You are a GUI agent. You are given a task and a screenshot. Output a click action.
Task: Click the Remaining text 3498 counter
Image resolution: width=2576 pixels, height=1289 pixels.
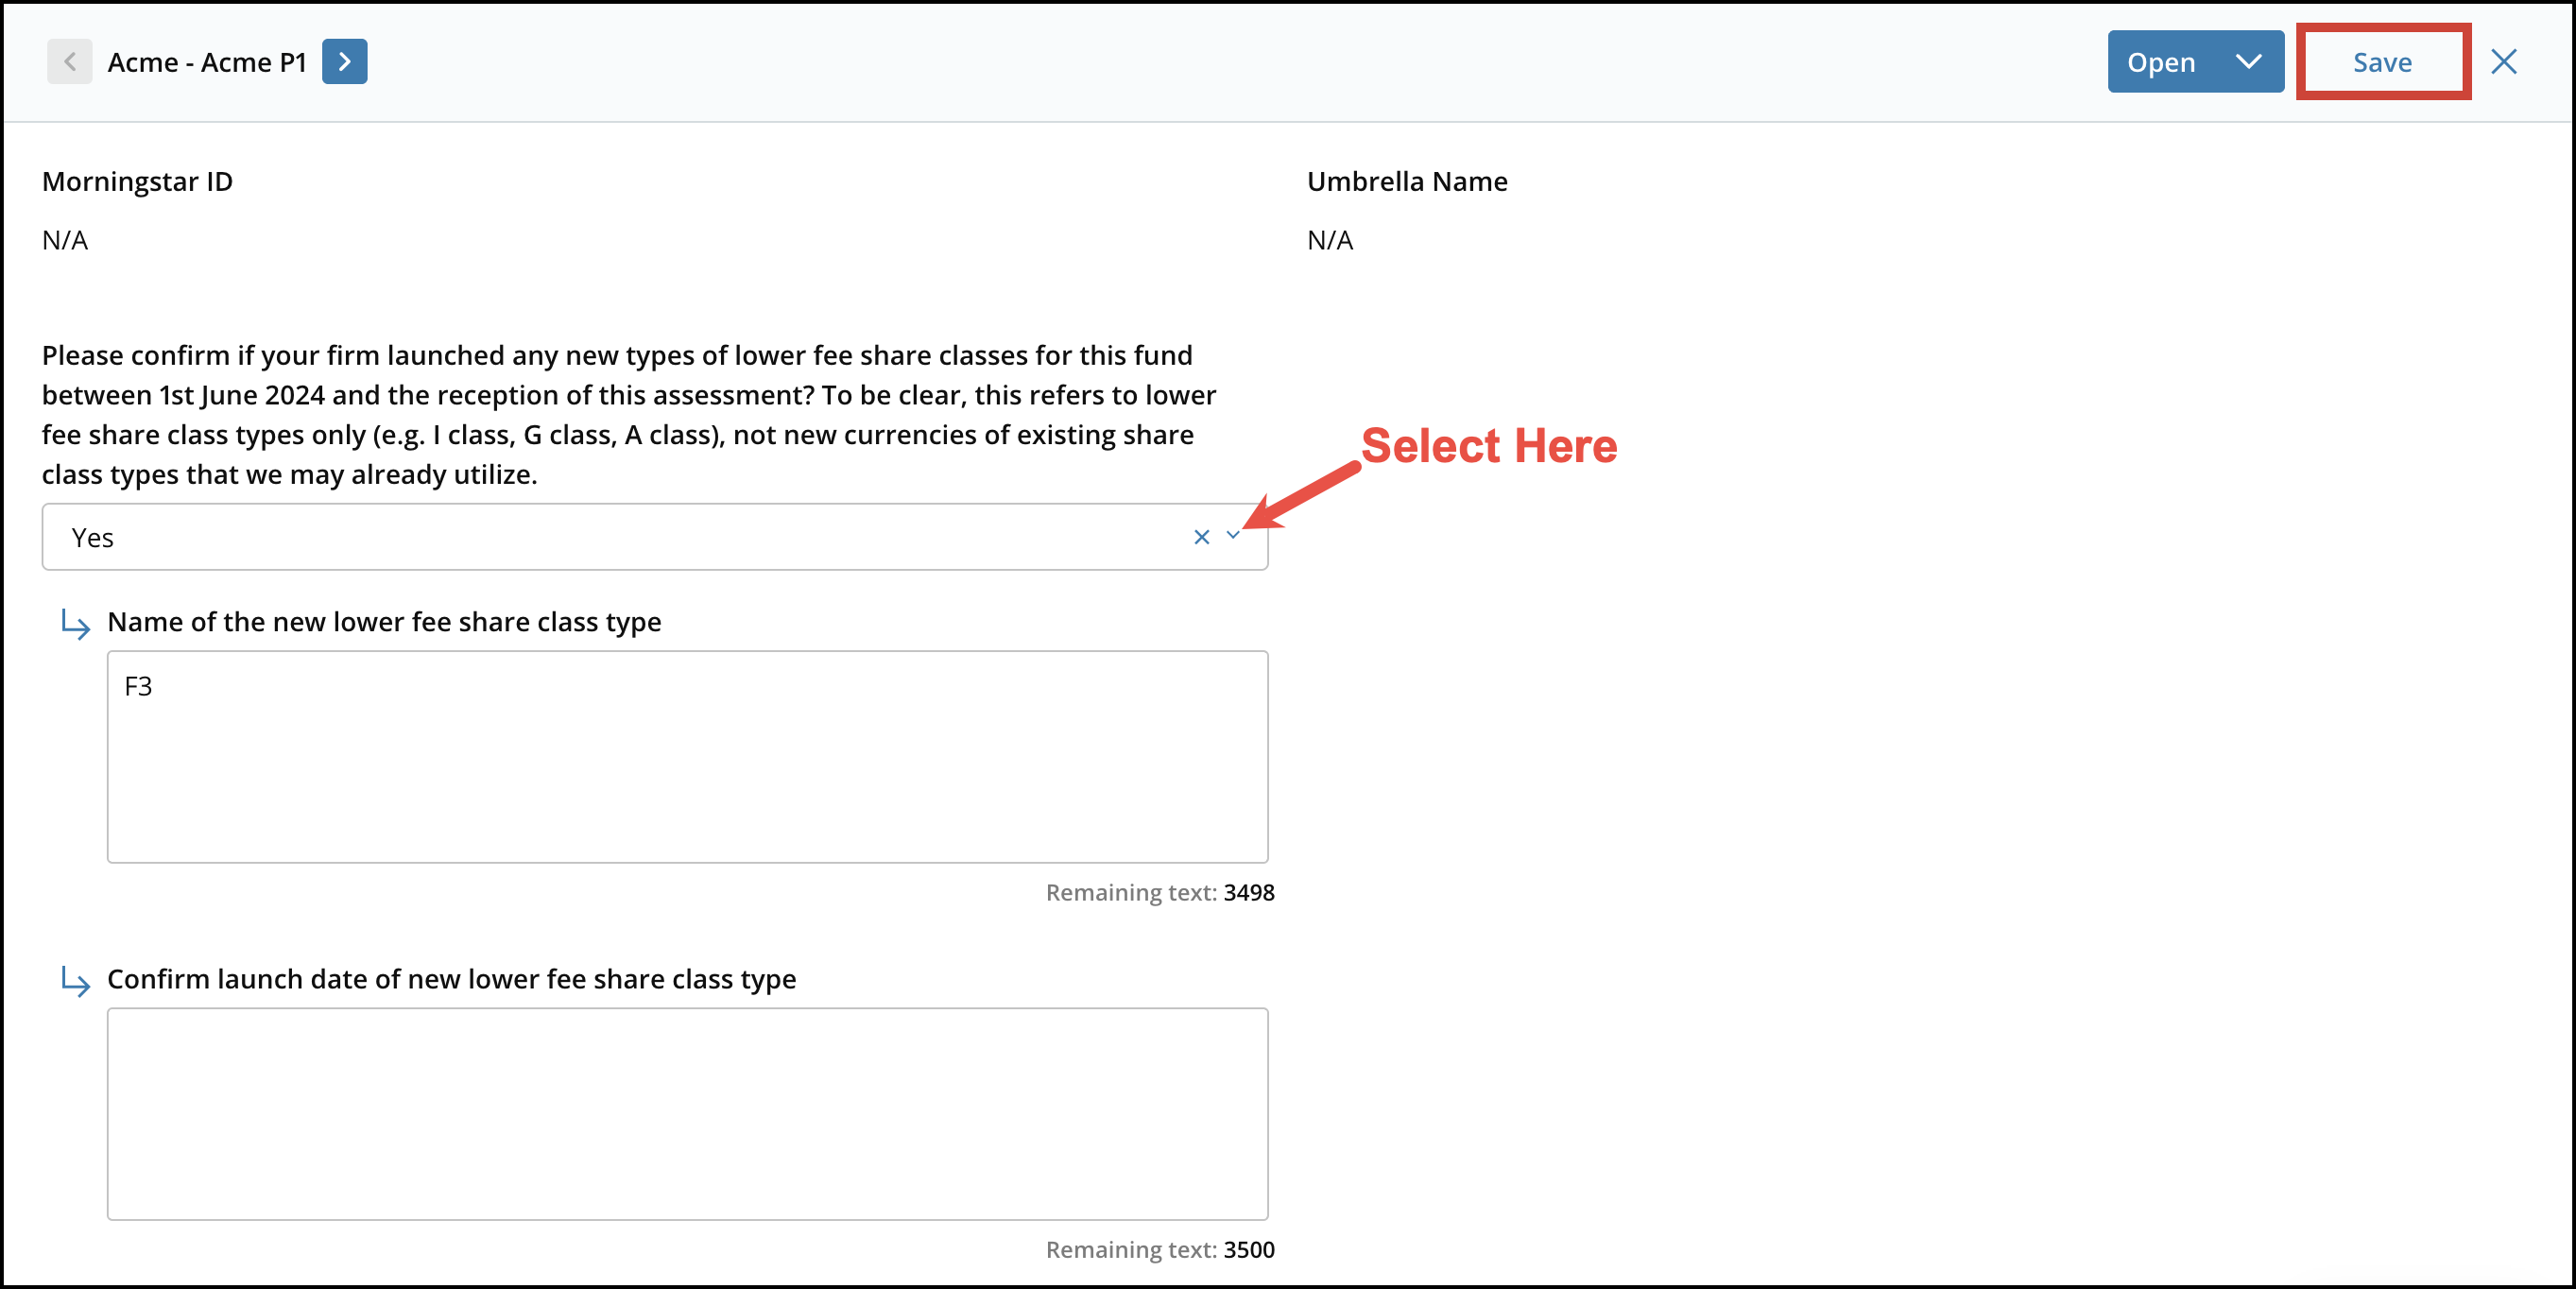1160,892
